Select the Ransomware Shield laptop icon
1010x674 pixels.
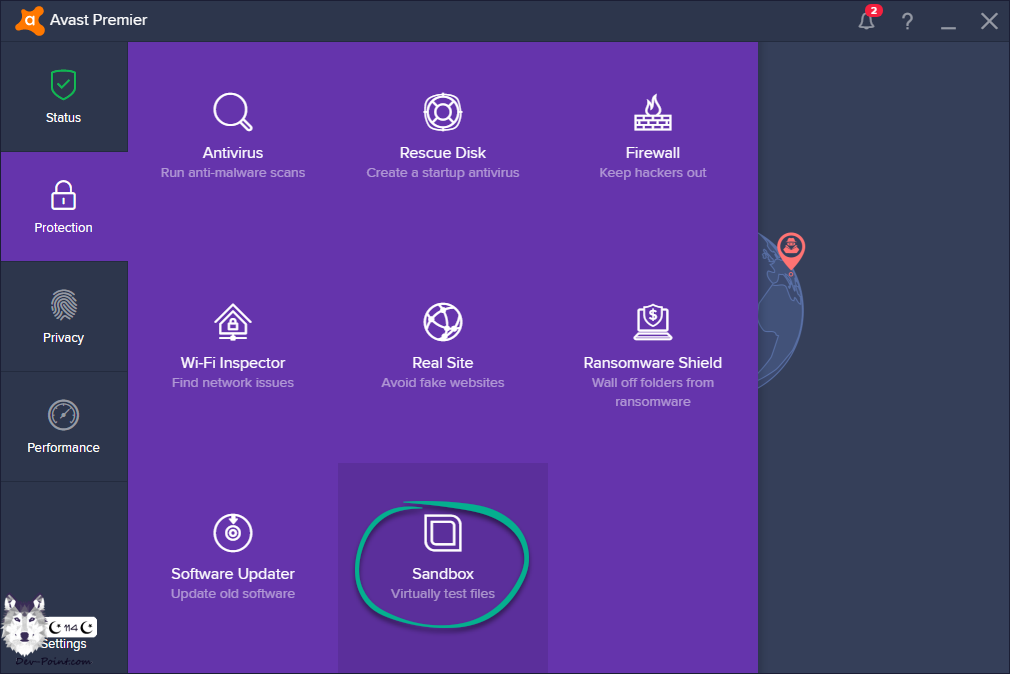coord(652,322)
